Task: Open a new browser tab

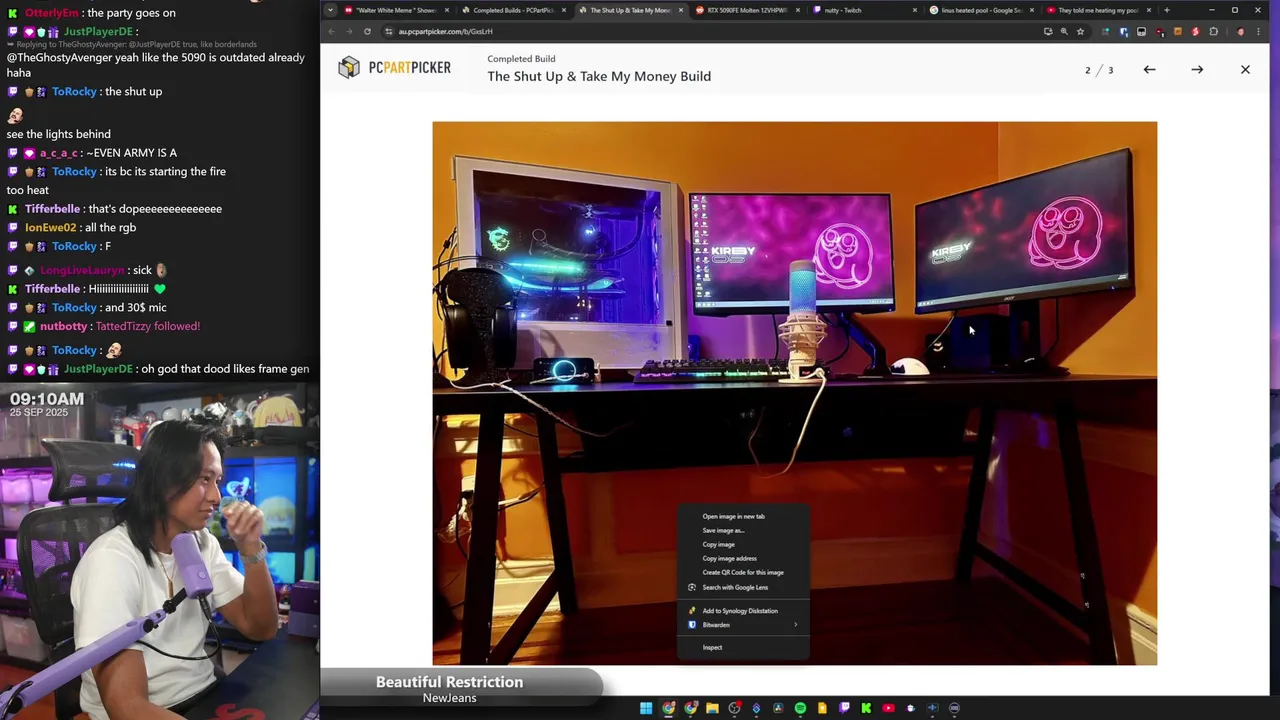Action: (1166, 10)
